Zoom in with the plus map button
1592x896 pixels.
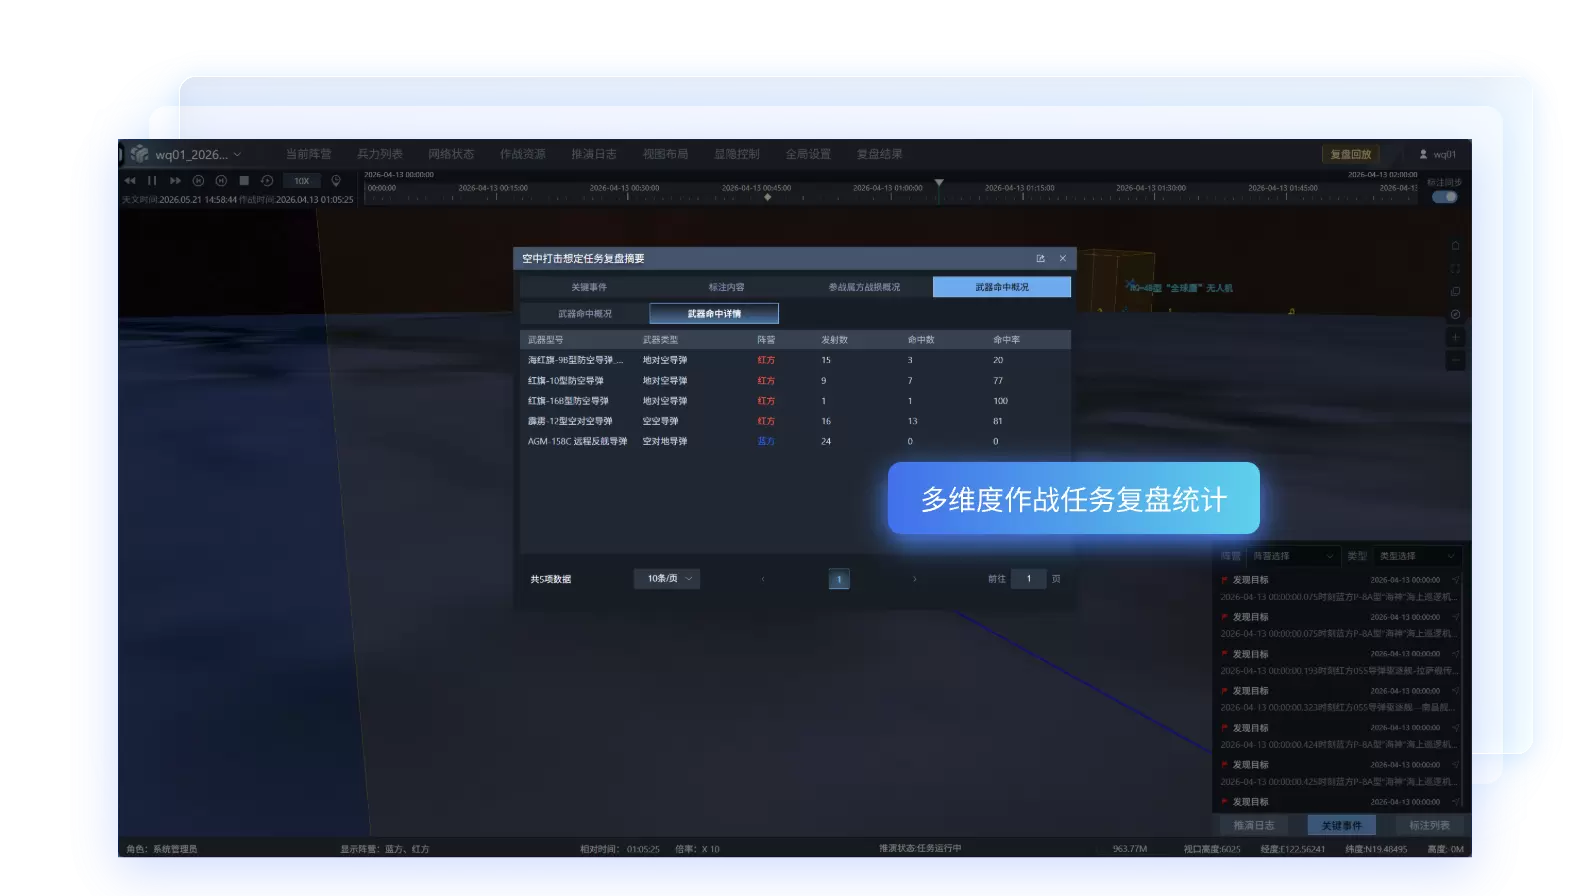[1456, 338]
